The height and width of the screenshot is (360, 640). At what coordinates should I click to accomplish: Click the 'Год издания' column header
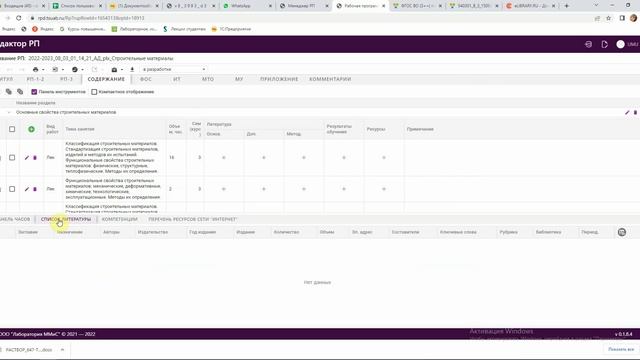coord(202,232)
